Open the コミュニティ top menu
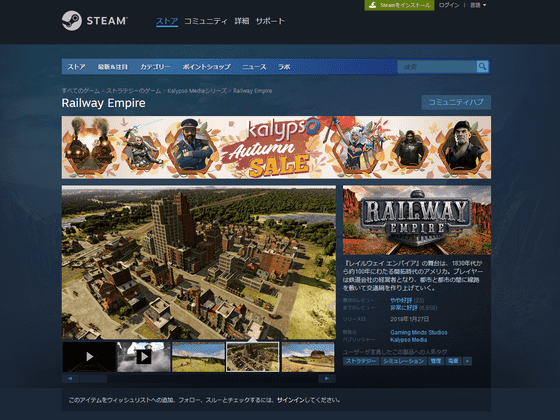Screen dimensions: 560x420 (206, 21)
